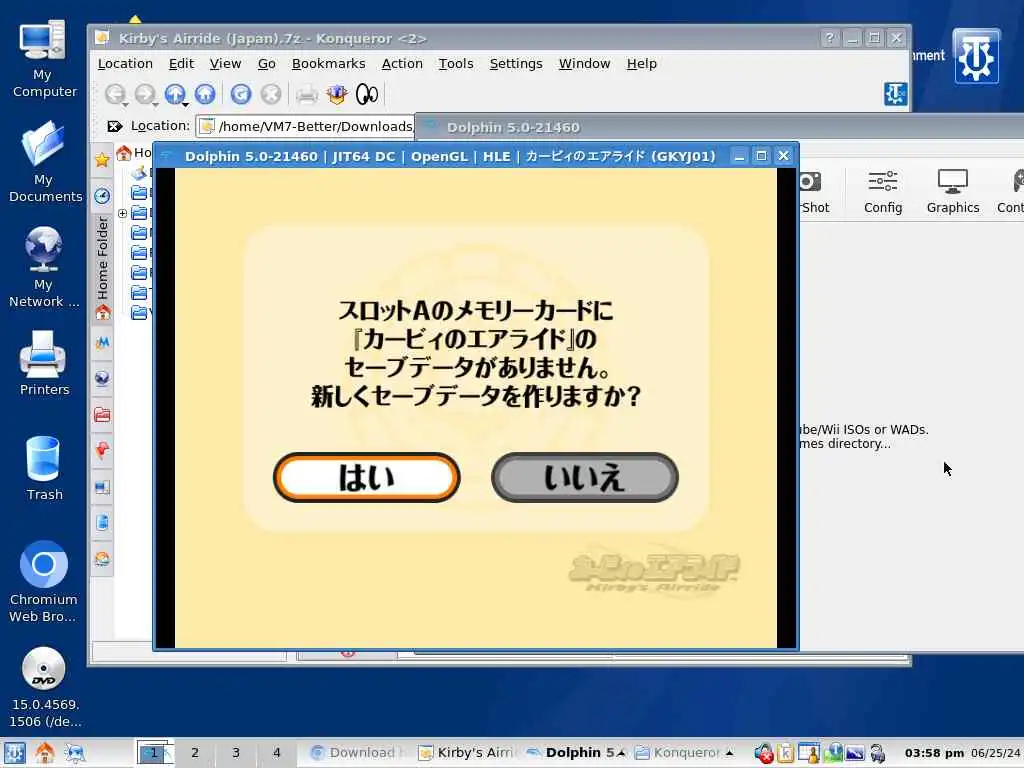Select the Home Folder sidebar tab

tap(103, 268)
